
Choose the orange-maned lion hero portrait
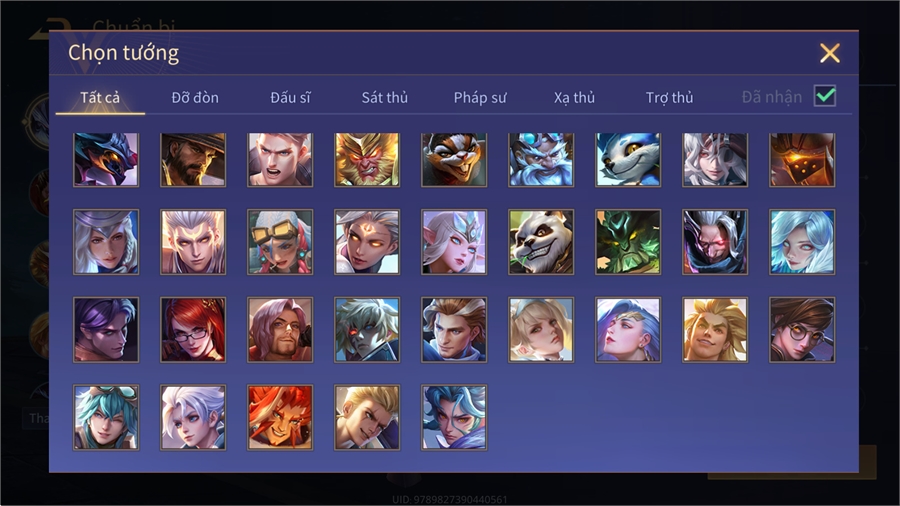pyautogui.click(x=280, y=417)
